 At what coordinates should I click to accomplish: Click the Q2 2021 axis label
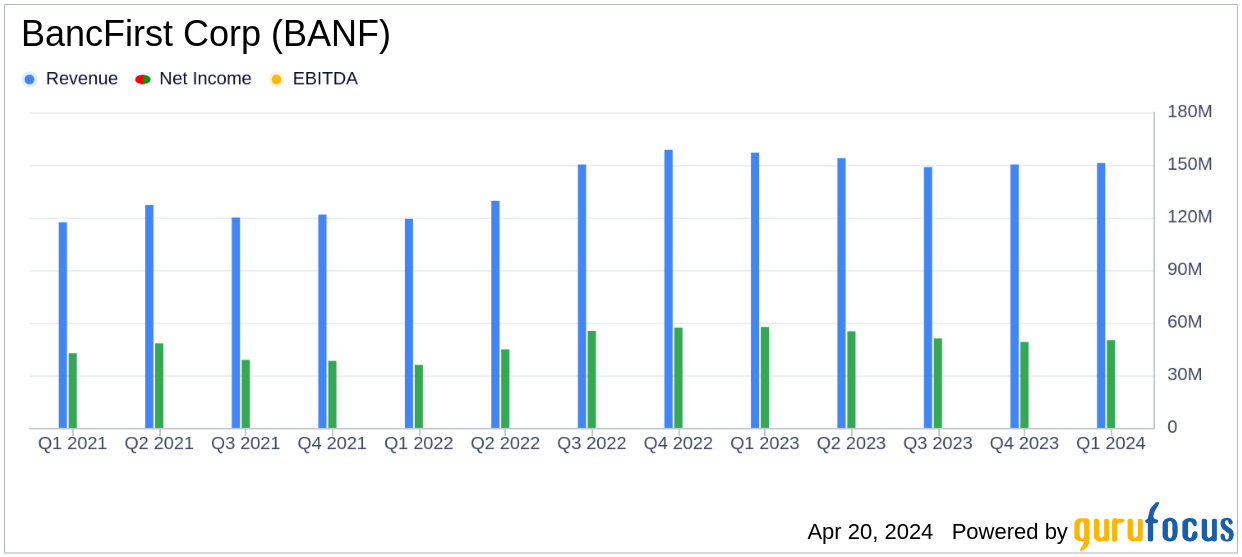[x=159, y=443]
